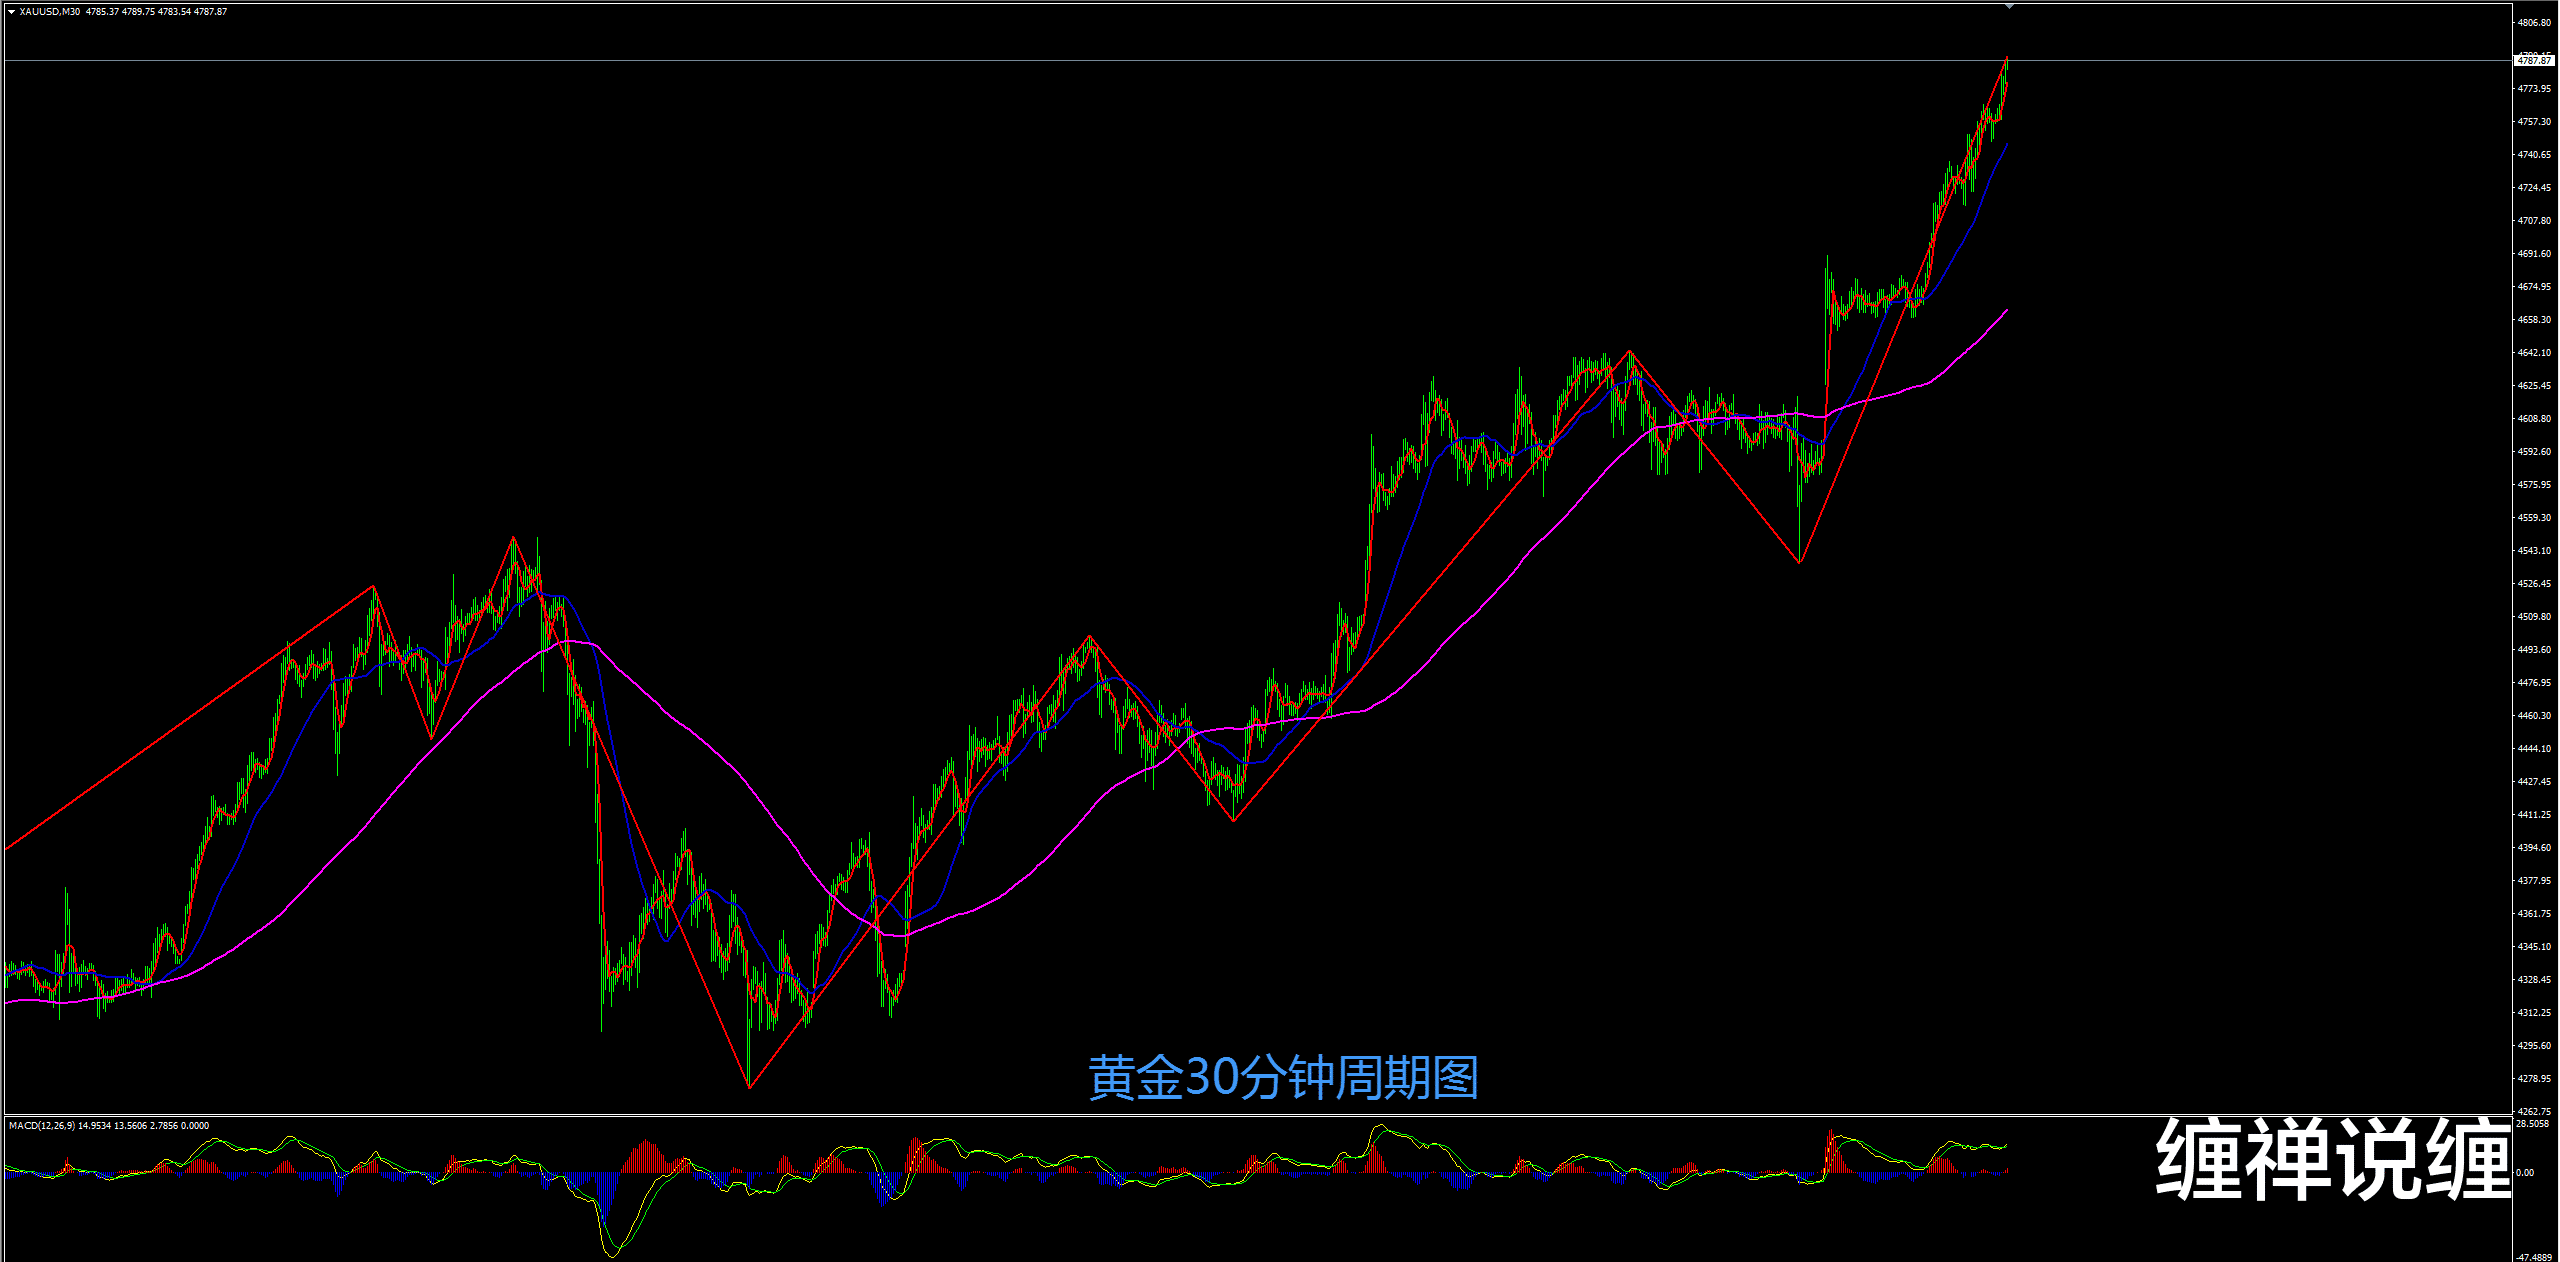
Task: Click the blue 黄金30分钟周期图 text label
Action: [1283, 1078]
